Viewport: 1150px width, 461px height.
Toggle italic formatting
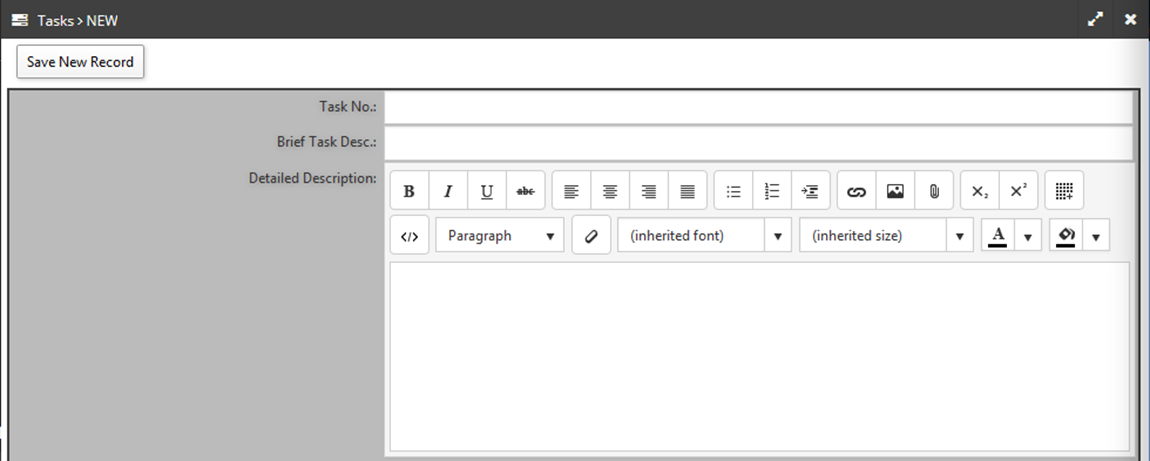(448, 191)
